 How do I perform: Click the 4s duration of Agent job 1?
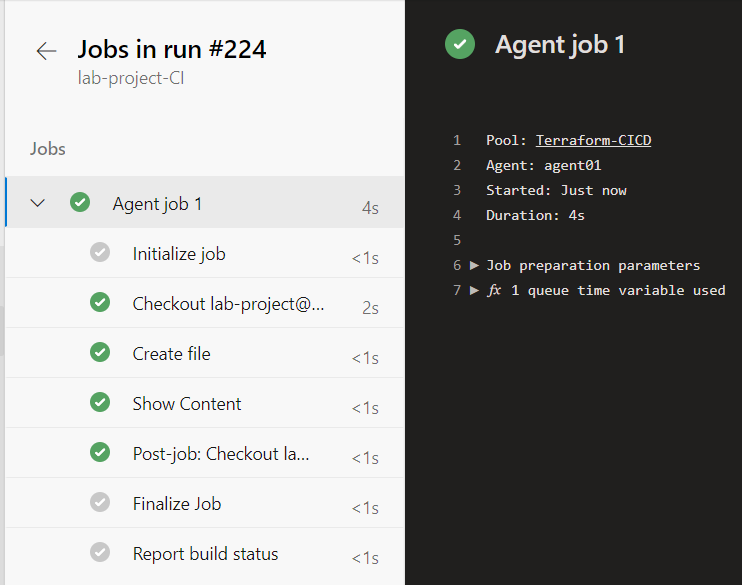370,208
